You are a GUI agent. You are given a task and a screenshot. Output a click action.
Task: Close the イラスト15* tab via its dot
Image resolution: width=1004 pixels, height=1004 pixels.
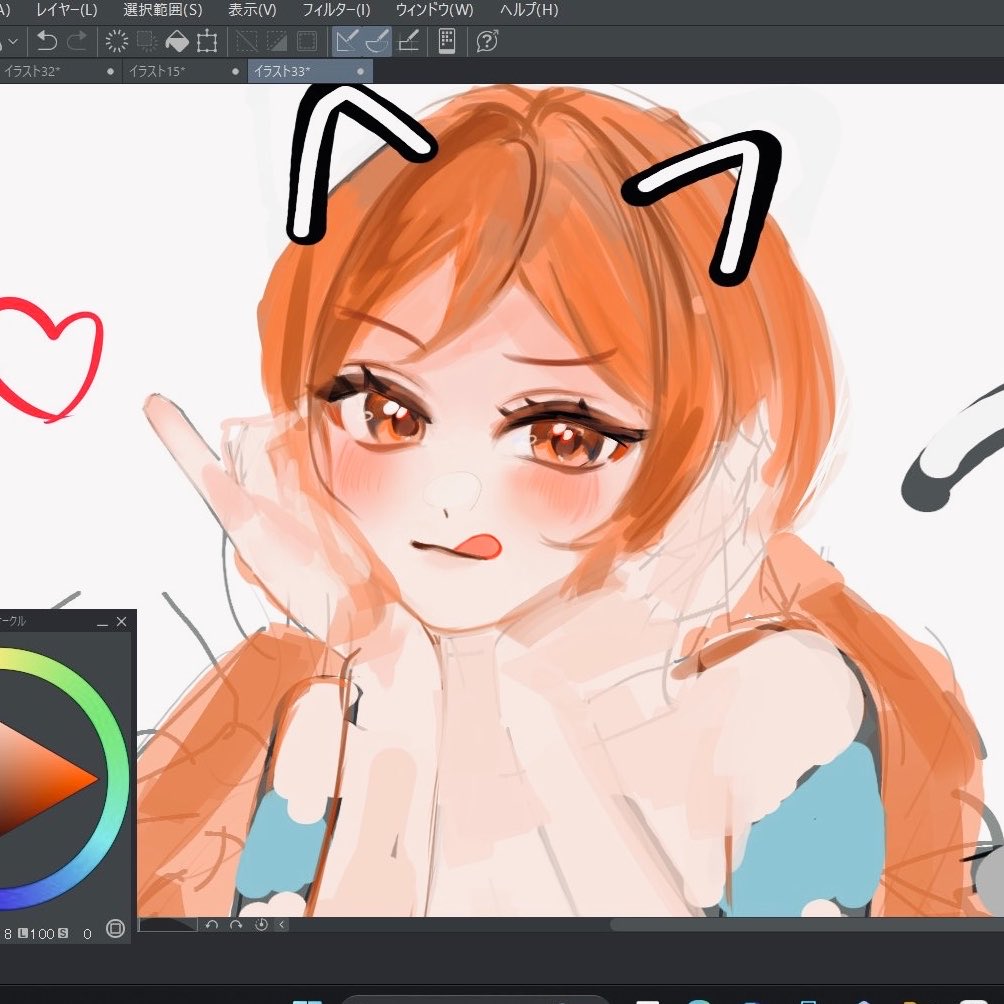(235, 71)
